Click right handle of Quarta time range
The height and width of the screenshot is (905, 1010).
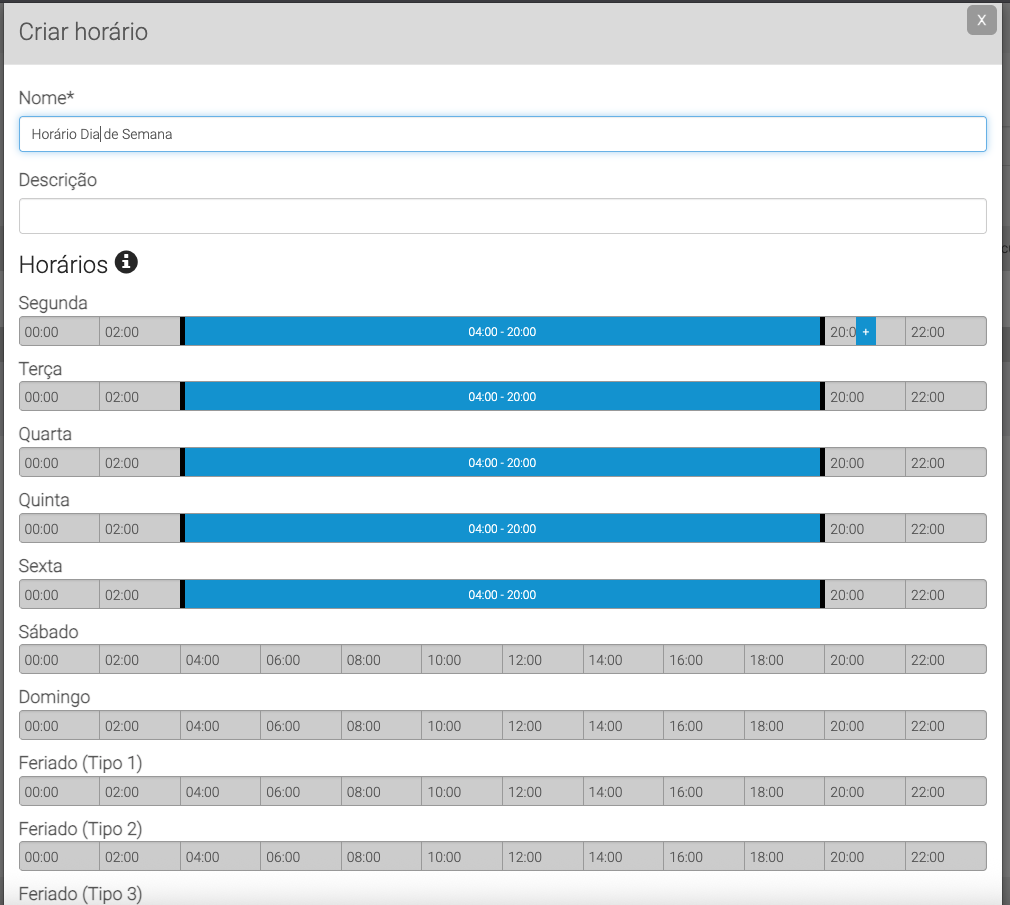pyautogui.click(x=822, y=463)
